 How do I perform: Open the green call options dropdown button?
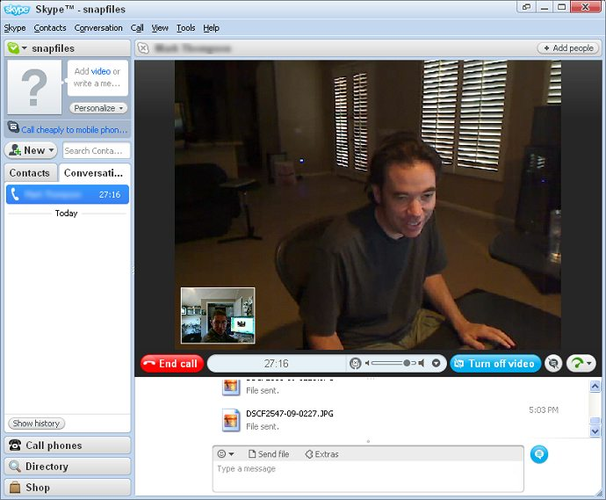tap(581, 364)
